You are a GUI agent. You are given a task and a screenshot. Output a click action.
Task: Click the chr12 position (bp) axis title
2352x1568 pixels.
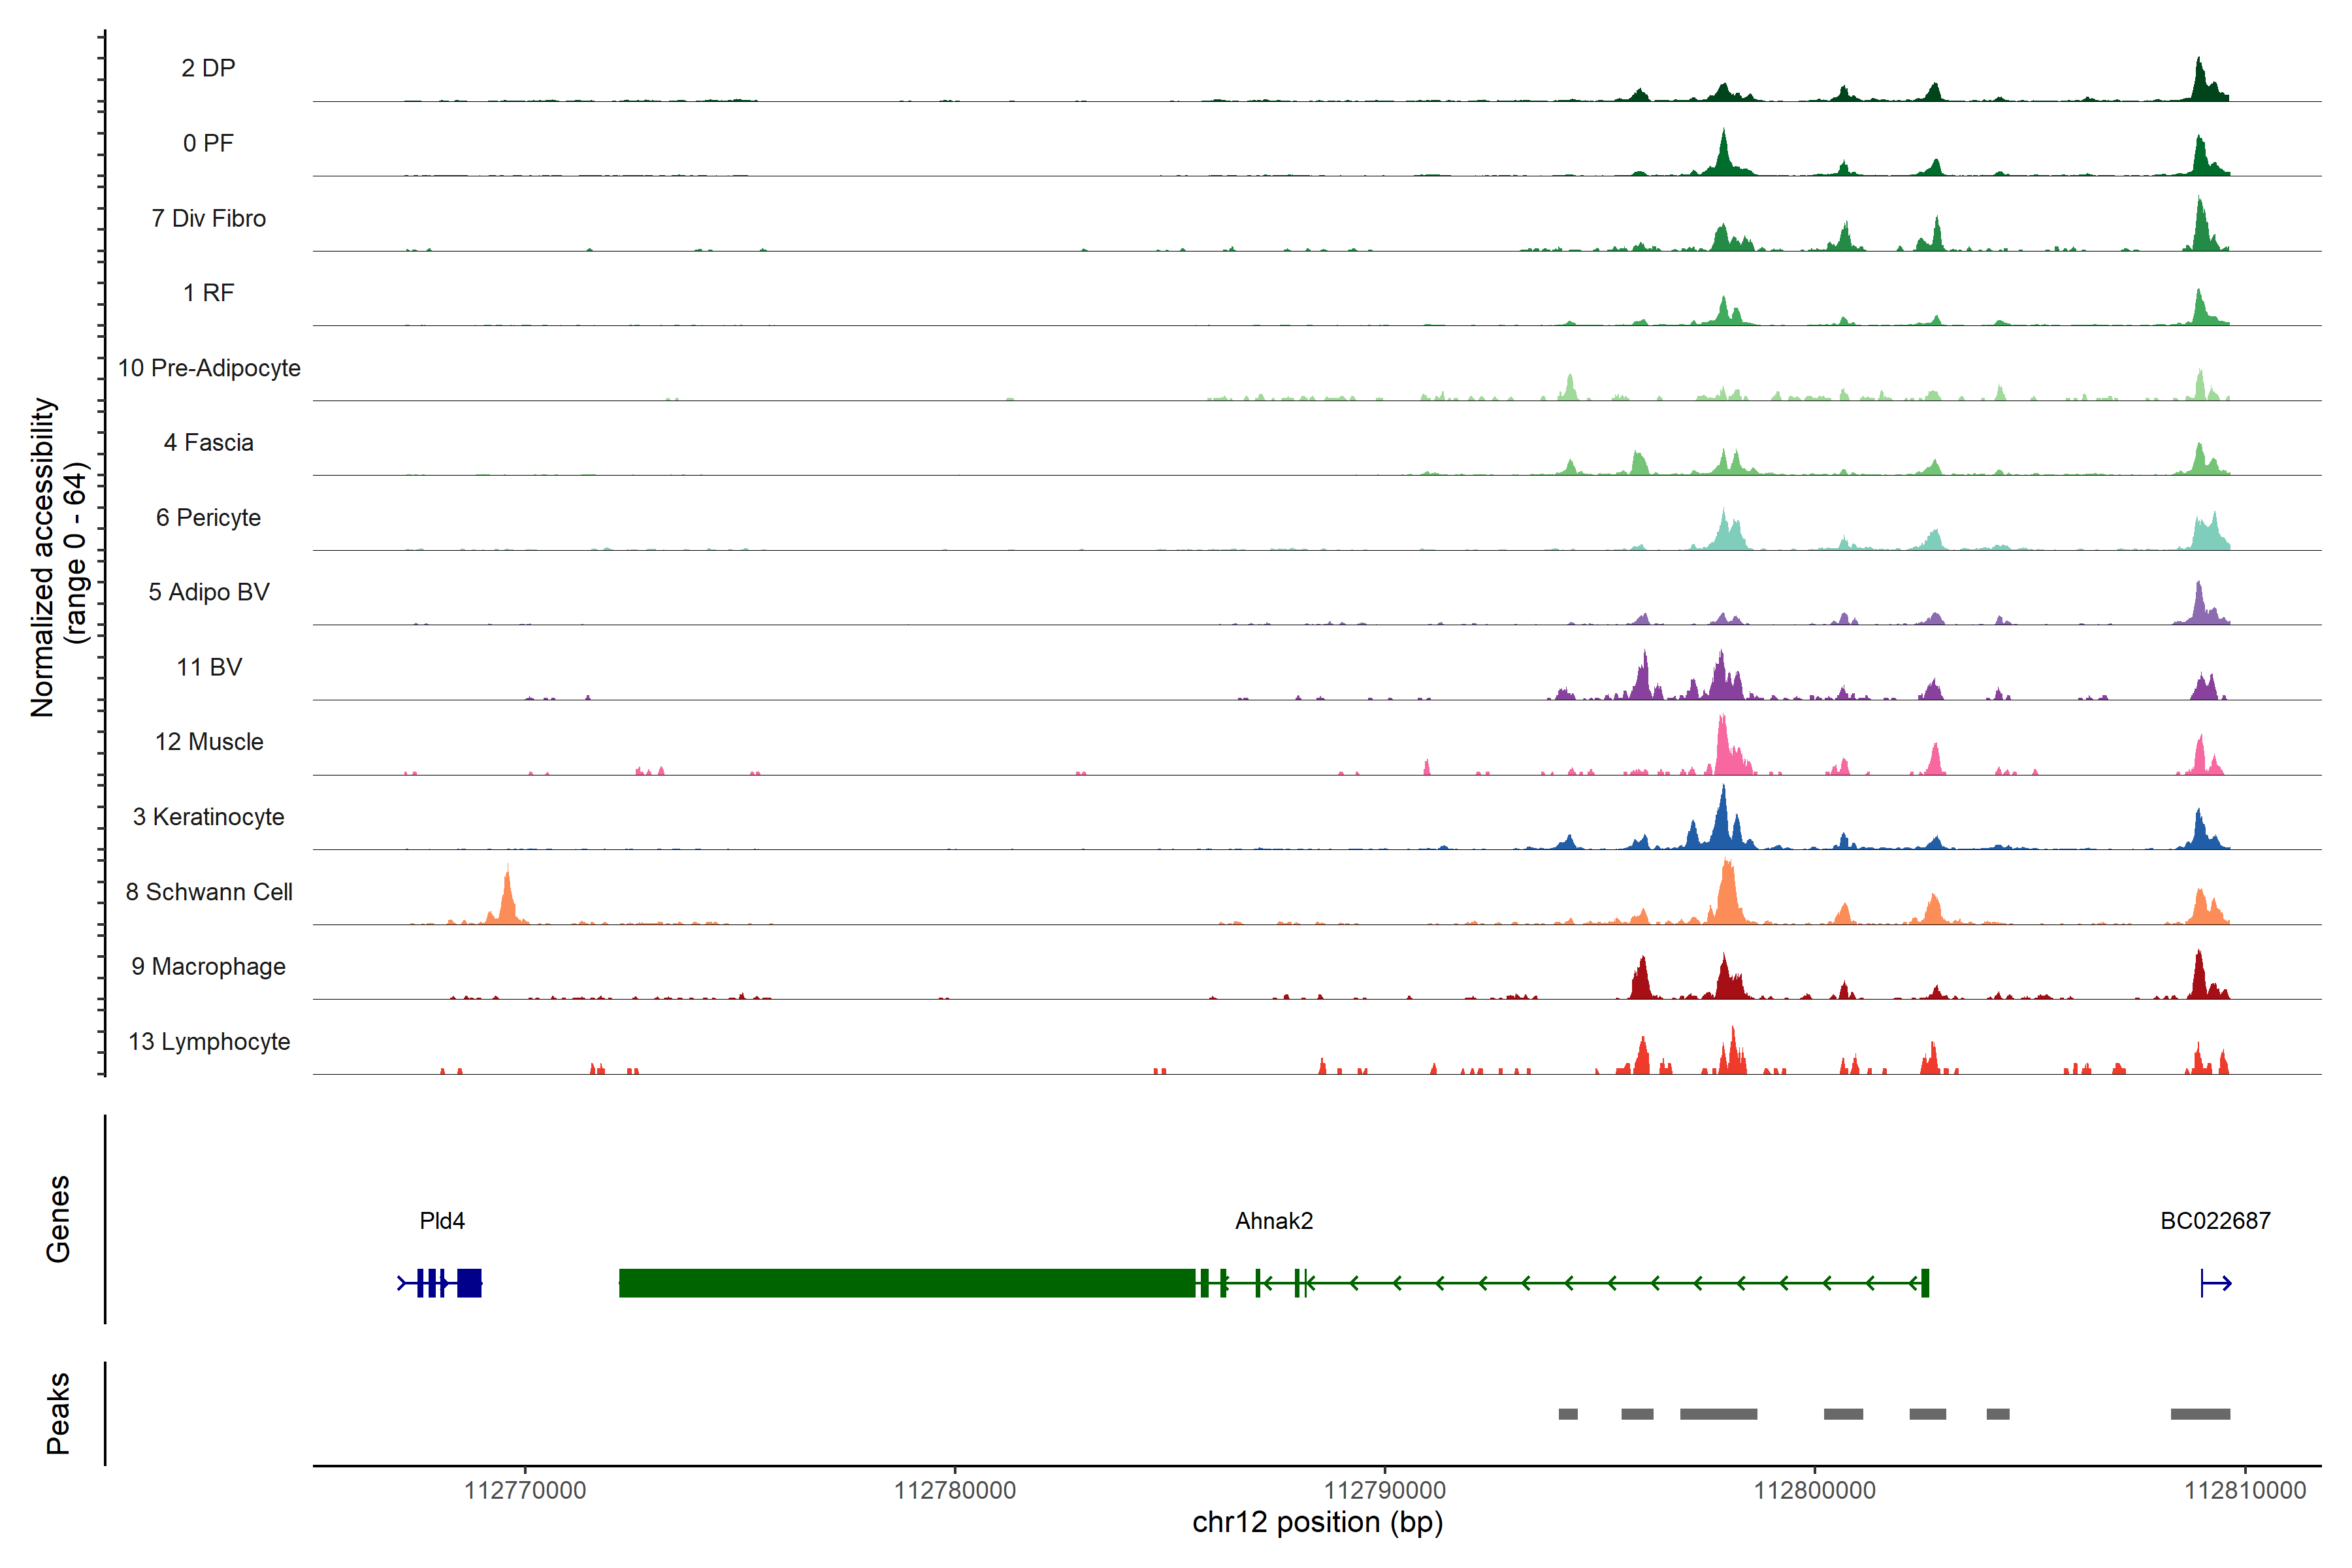[1317, 1523]
